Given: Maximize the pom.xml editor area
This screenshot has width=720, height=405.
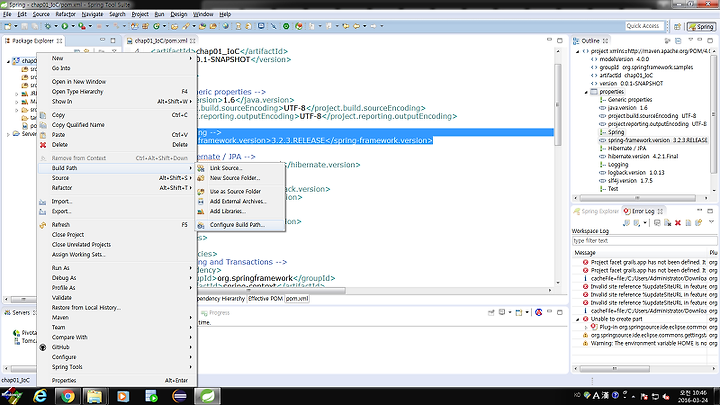Looking at the screenshot, I should tap(560, 40).
